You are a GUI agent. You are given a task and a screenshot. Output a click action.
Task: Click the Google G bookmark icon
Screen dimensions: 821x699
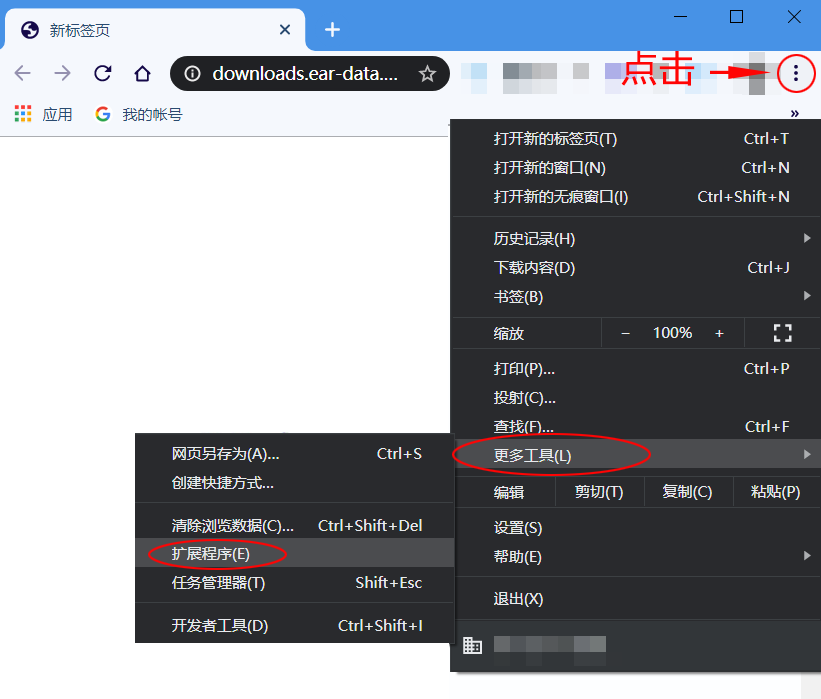coord(103,114)
